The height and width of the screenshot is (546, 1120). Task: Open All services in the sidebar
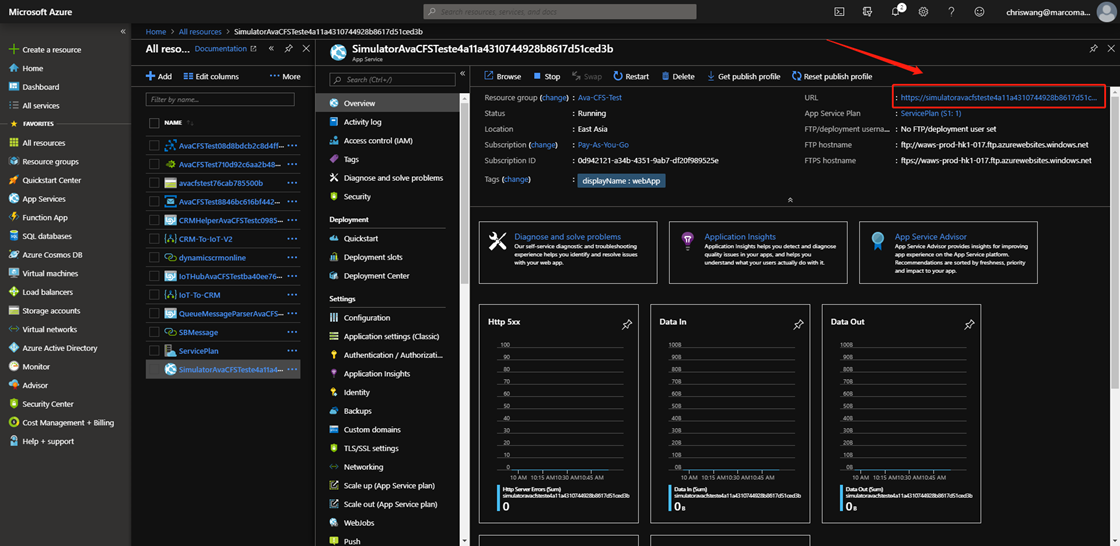pyautogui.click(x=34, y=105)
